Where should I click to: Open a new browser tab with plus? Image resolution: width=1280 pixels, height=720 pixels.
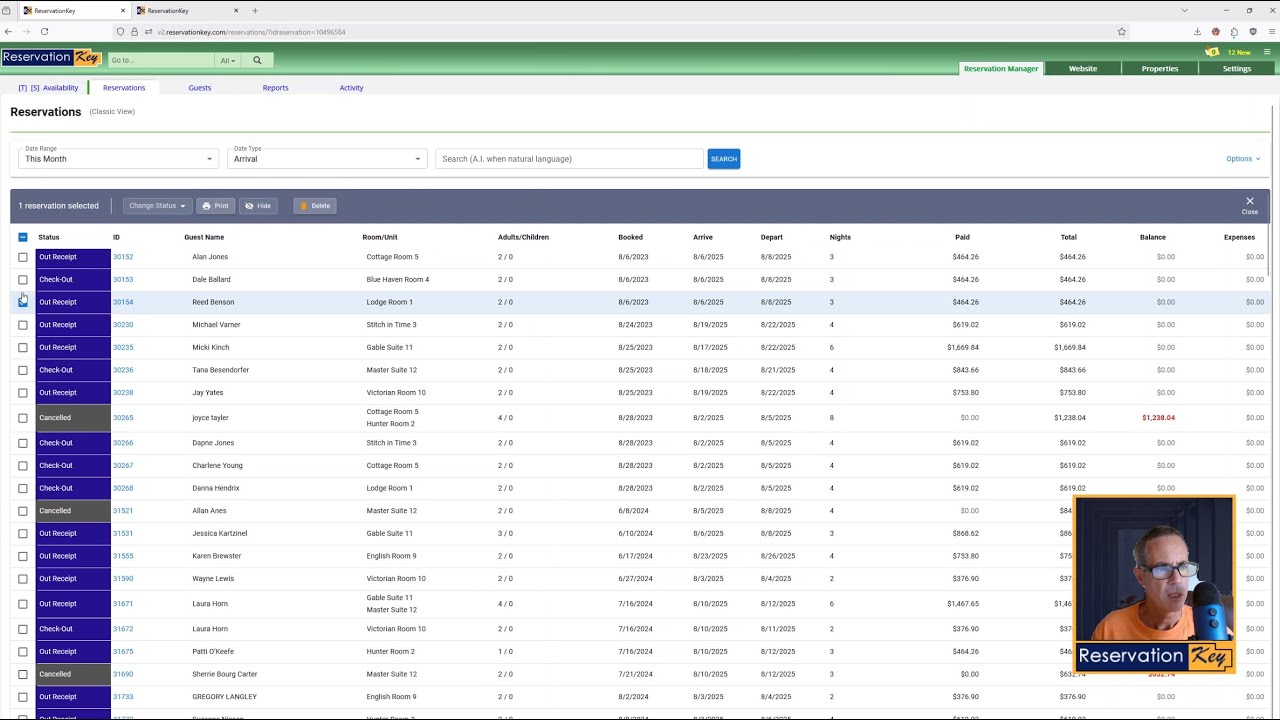click(x=255, y=10)
